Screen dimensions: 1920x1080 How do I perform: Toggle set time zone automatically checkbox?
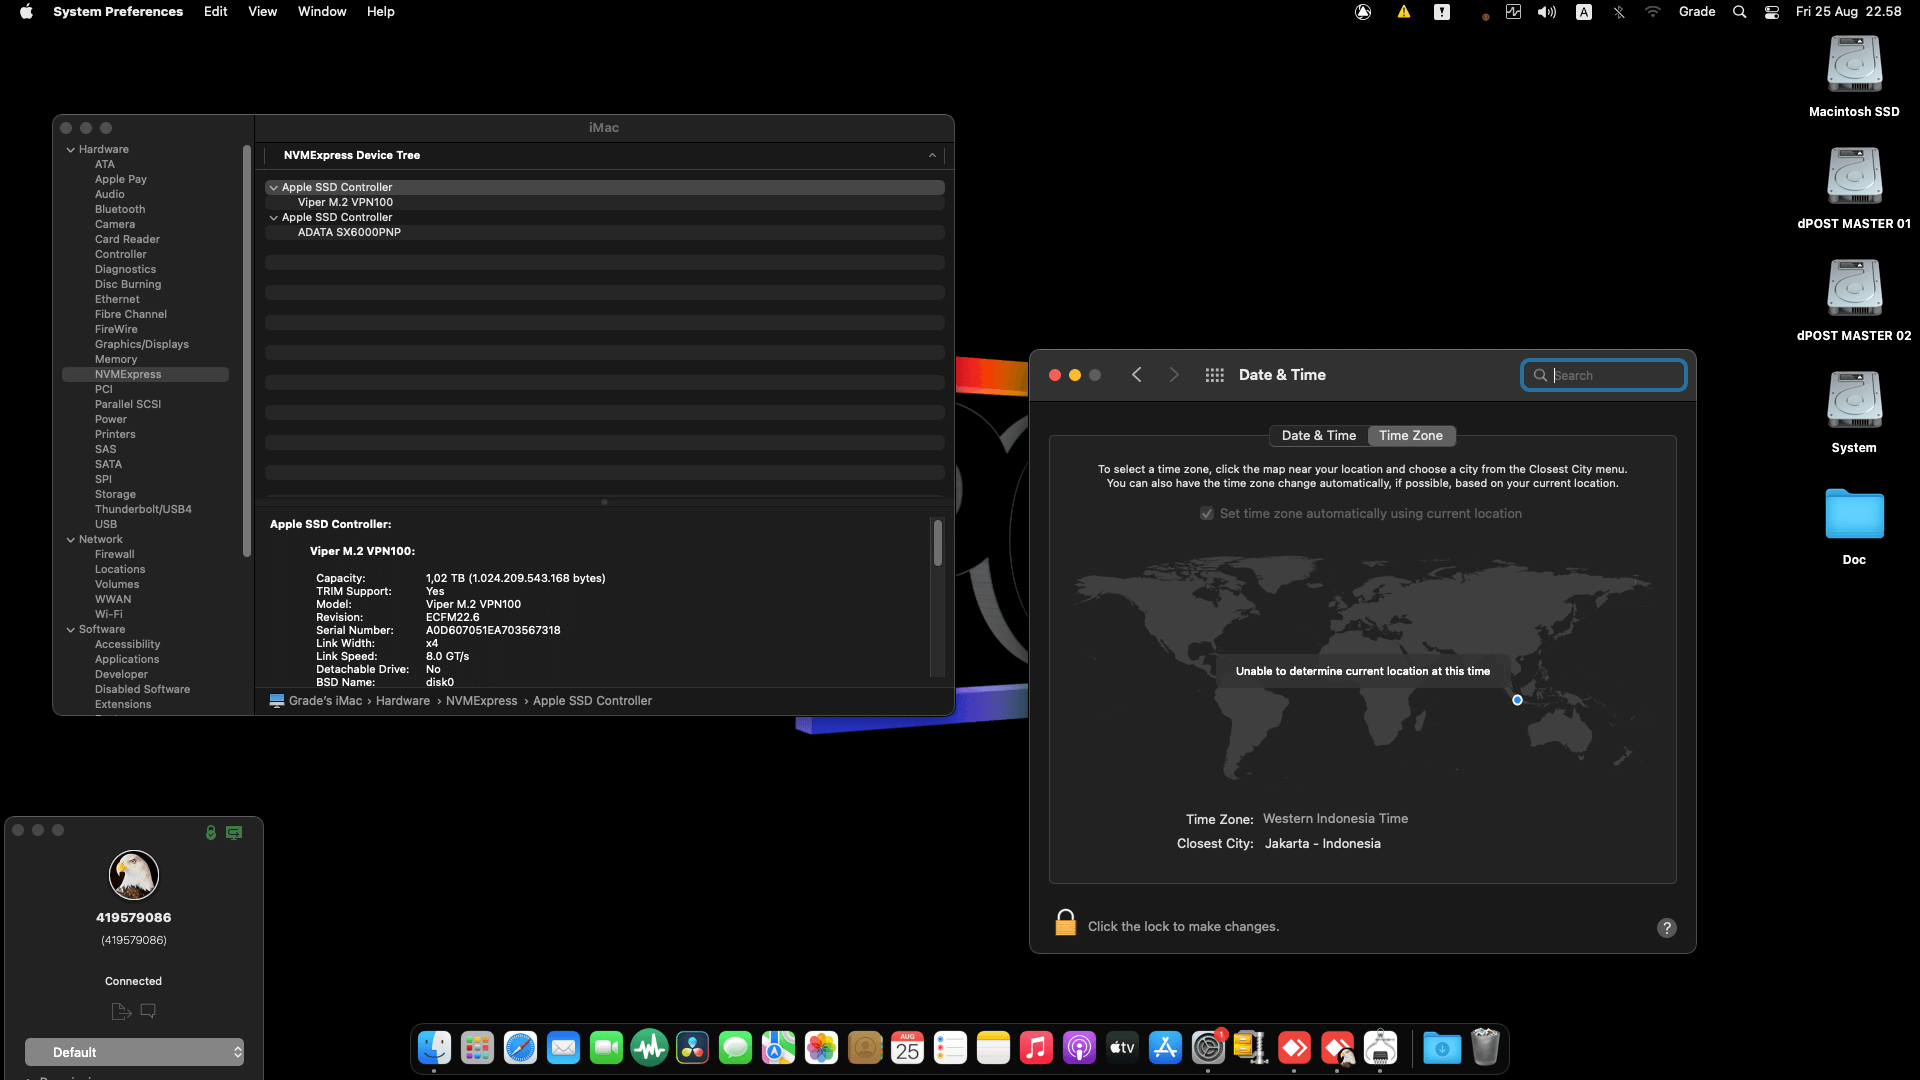coord(1207,514)
